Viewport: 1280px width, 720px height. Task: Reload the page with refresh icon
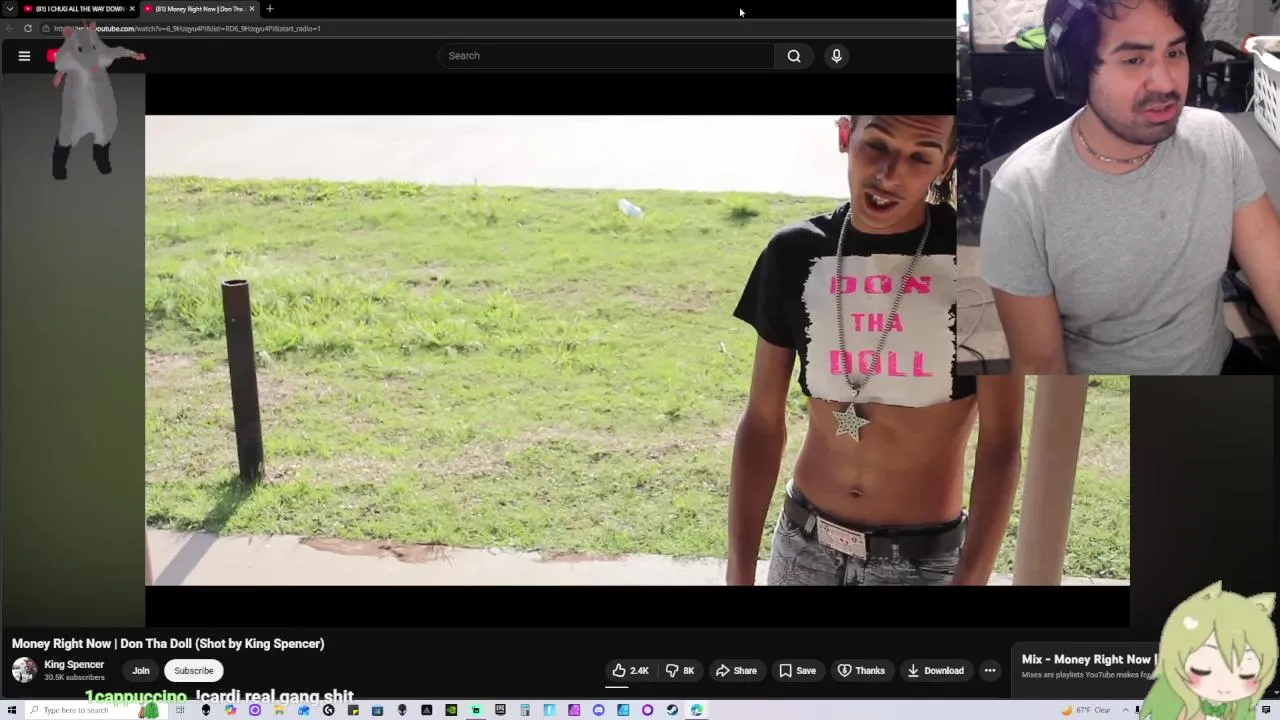click(28, 28)
